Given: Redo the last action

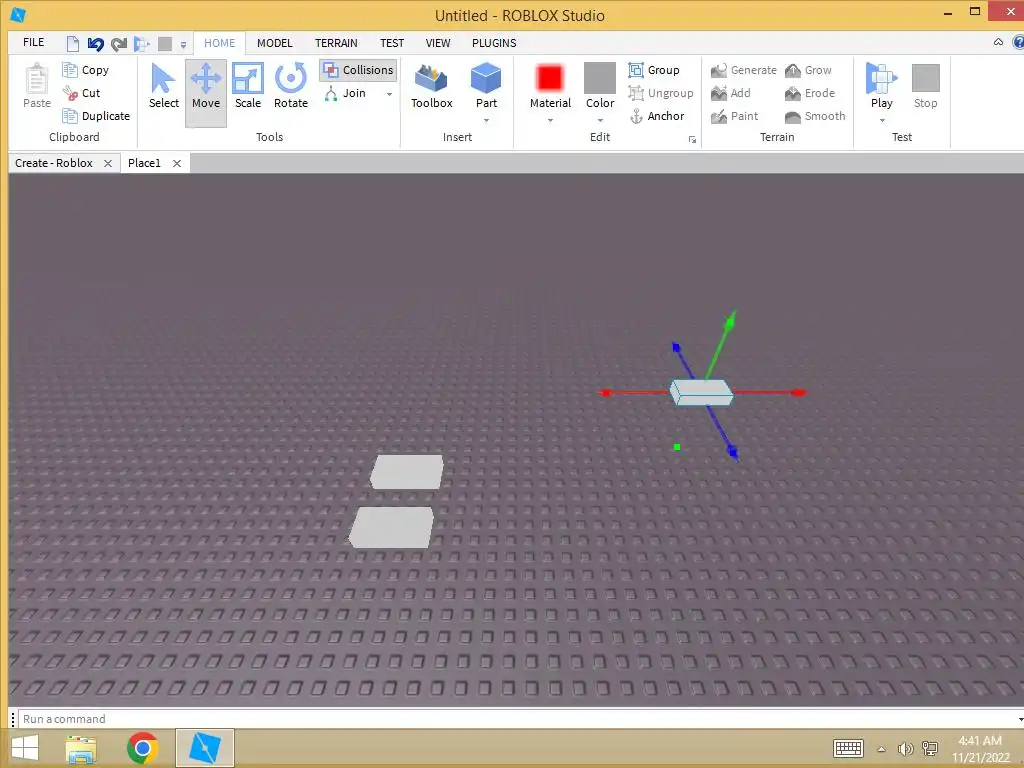Looking at the screenshot, I should (x=118, y=44).
